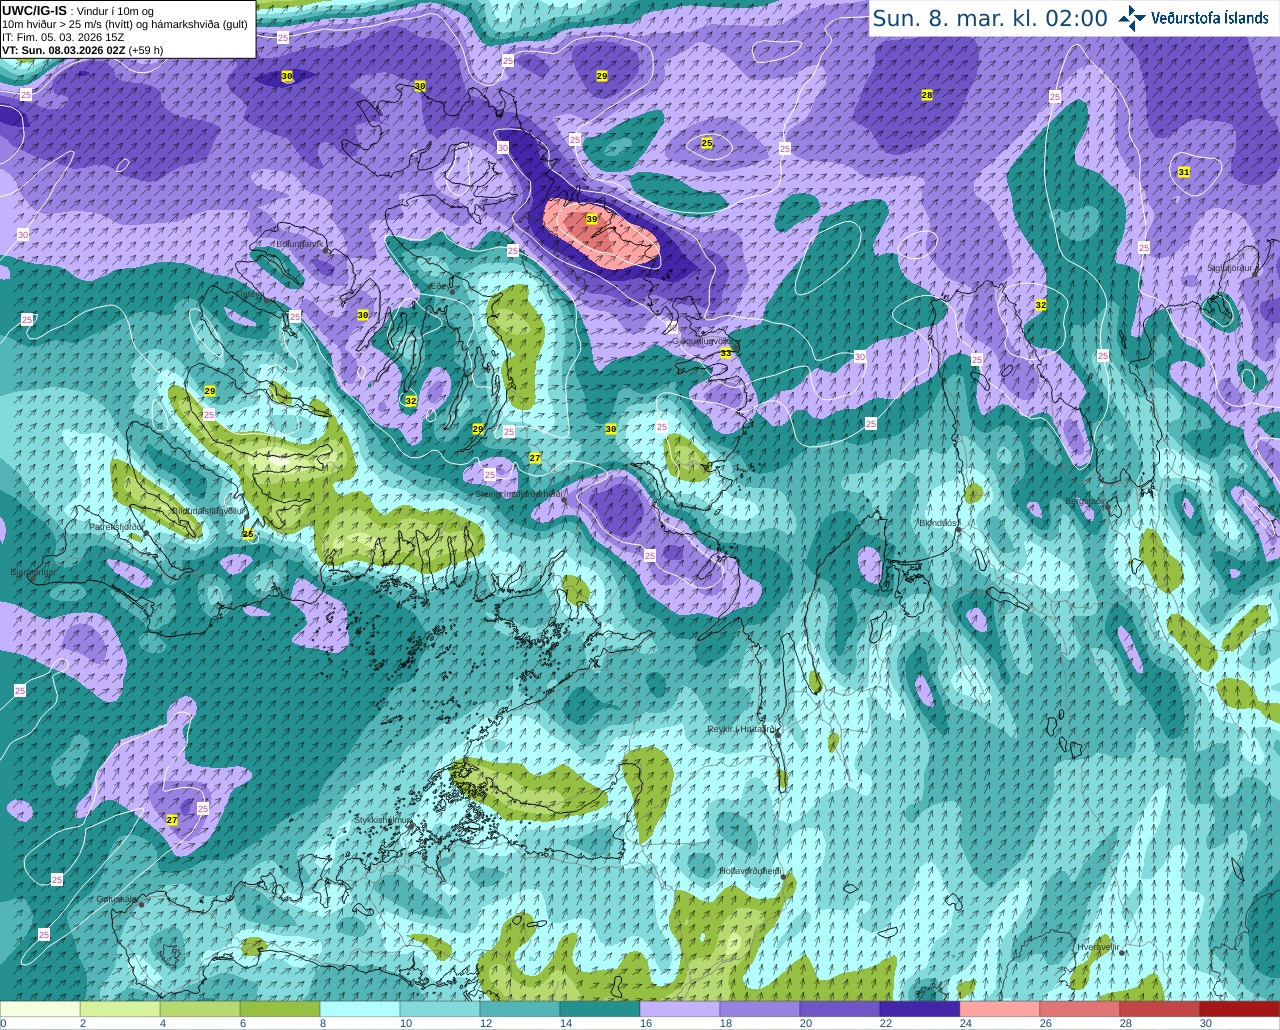Pick the 28–30 m/s red legend swatch
The height and width of the screenshot is (1030, 1280).
coord(1160,1009)
